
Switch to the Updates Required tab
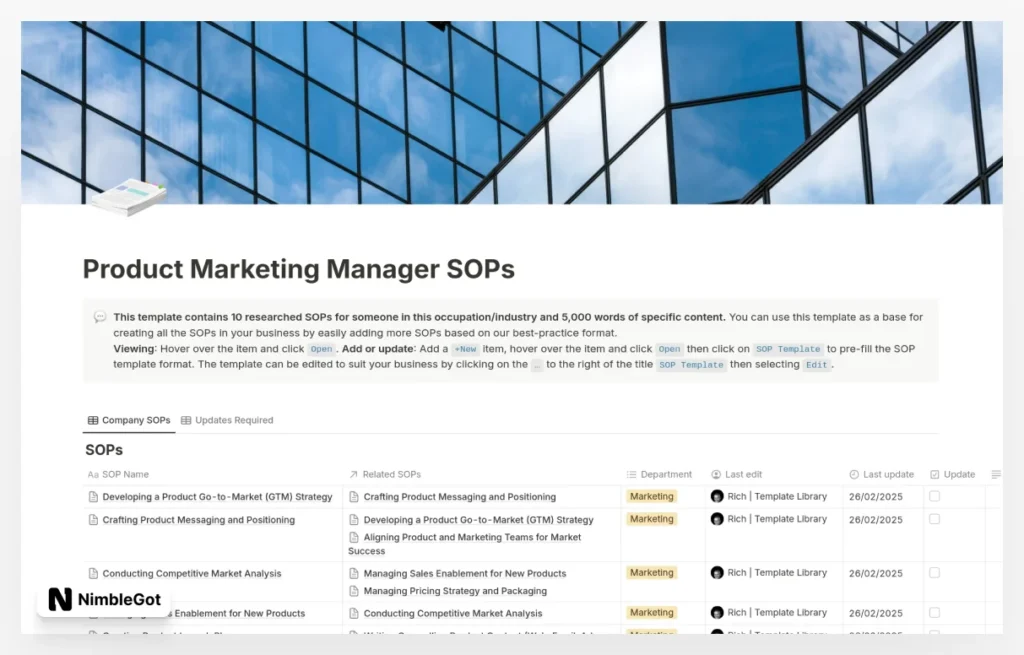pyautogui.click(x=227, y=420)
